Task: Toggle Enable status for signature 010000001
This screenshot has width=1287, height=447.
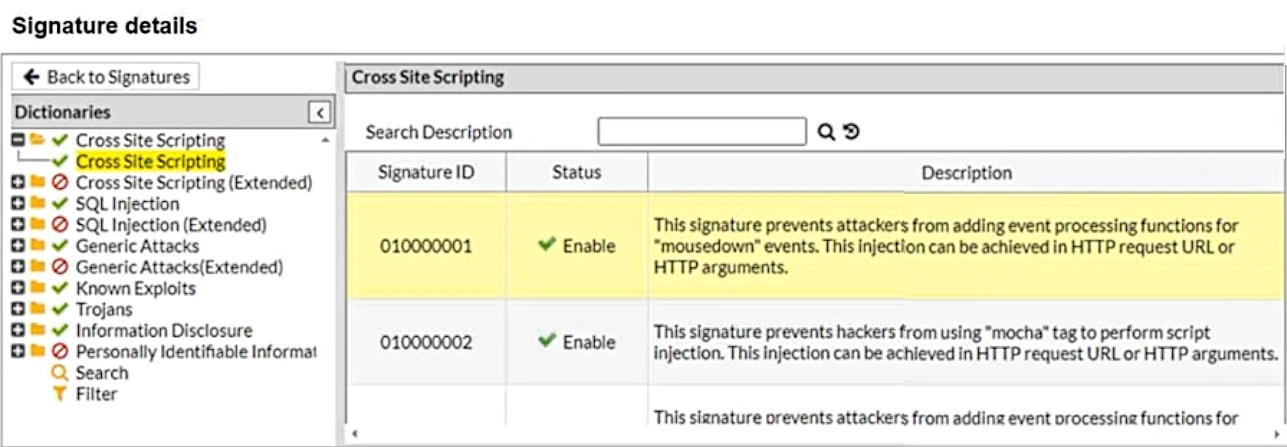Action: click(x=576, y=246)
